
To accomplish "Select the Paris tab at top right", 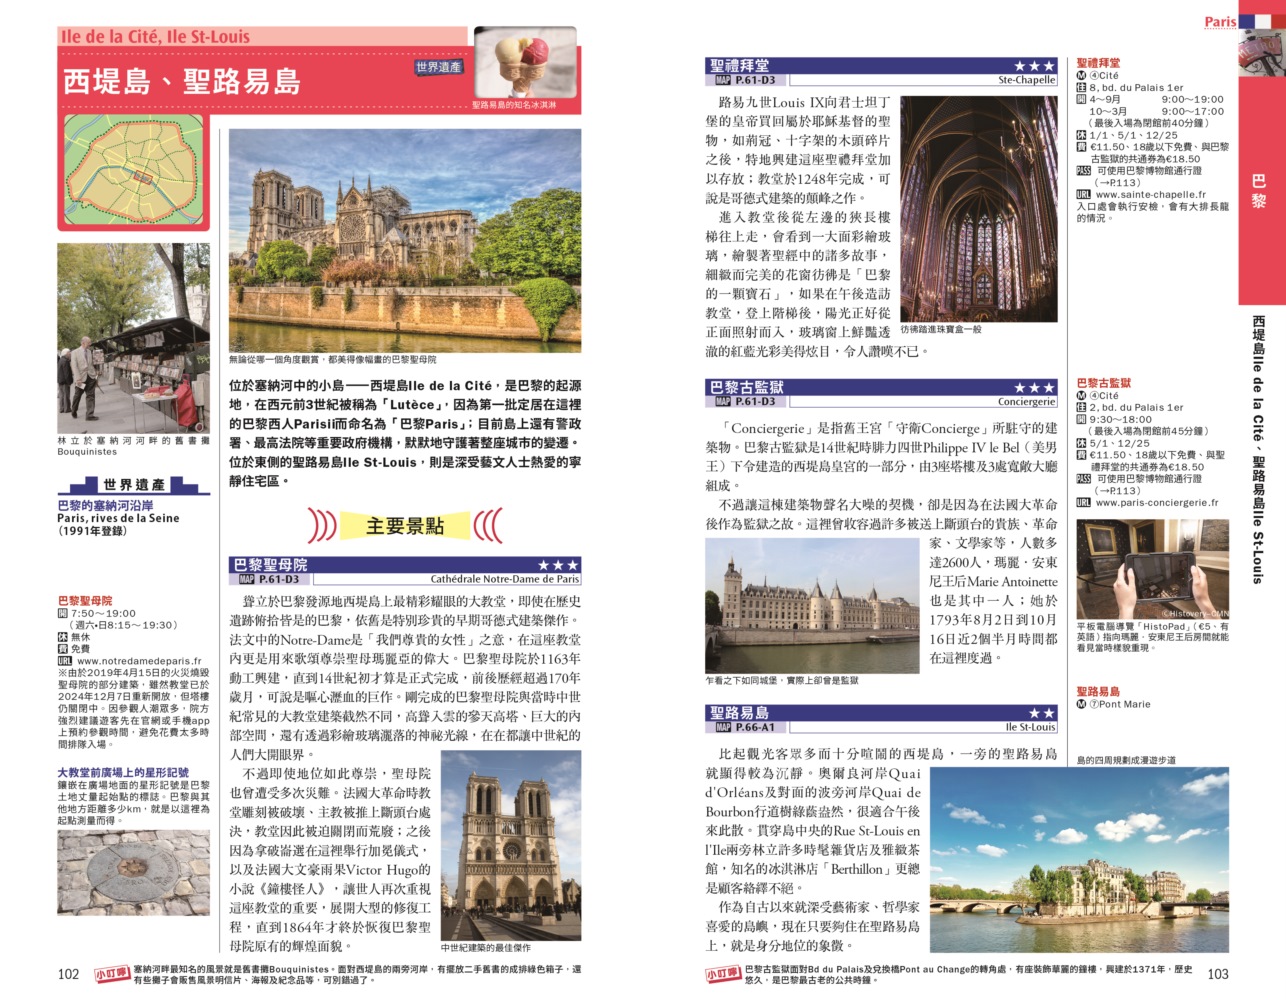I will click(x=1220, y=22).
